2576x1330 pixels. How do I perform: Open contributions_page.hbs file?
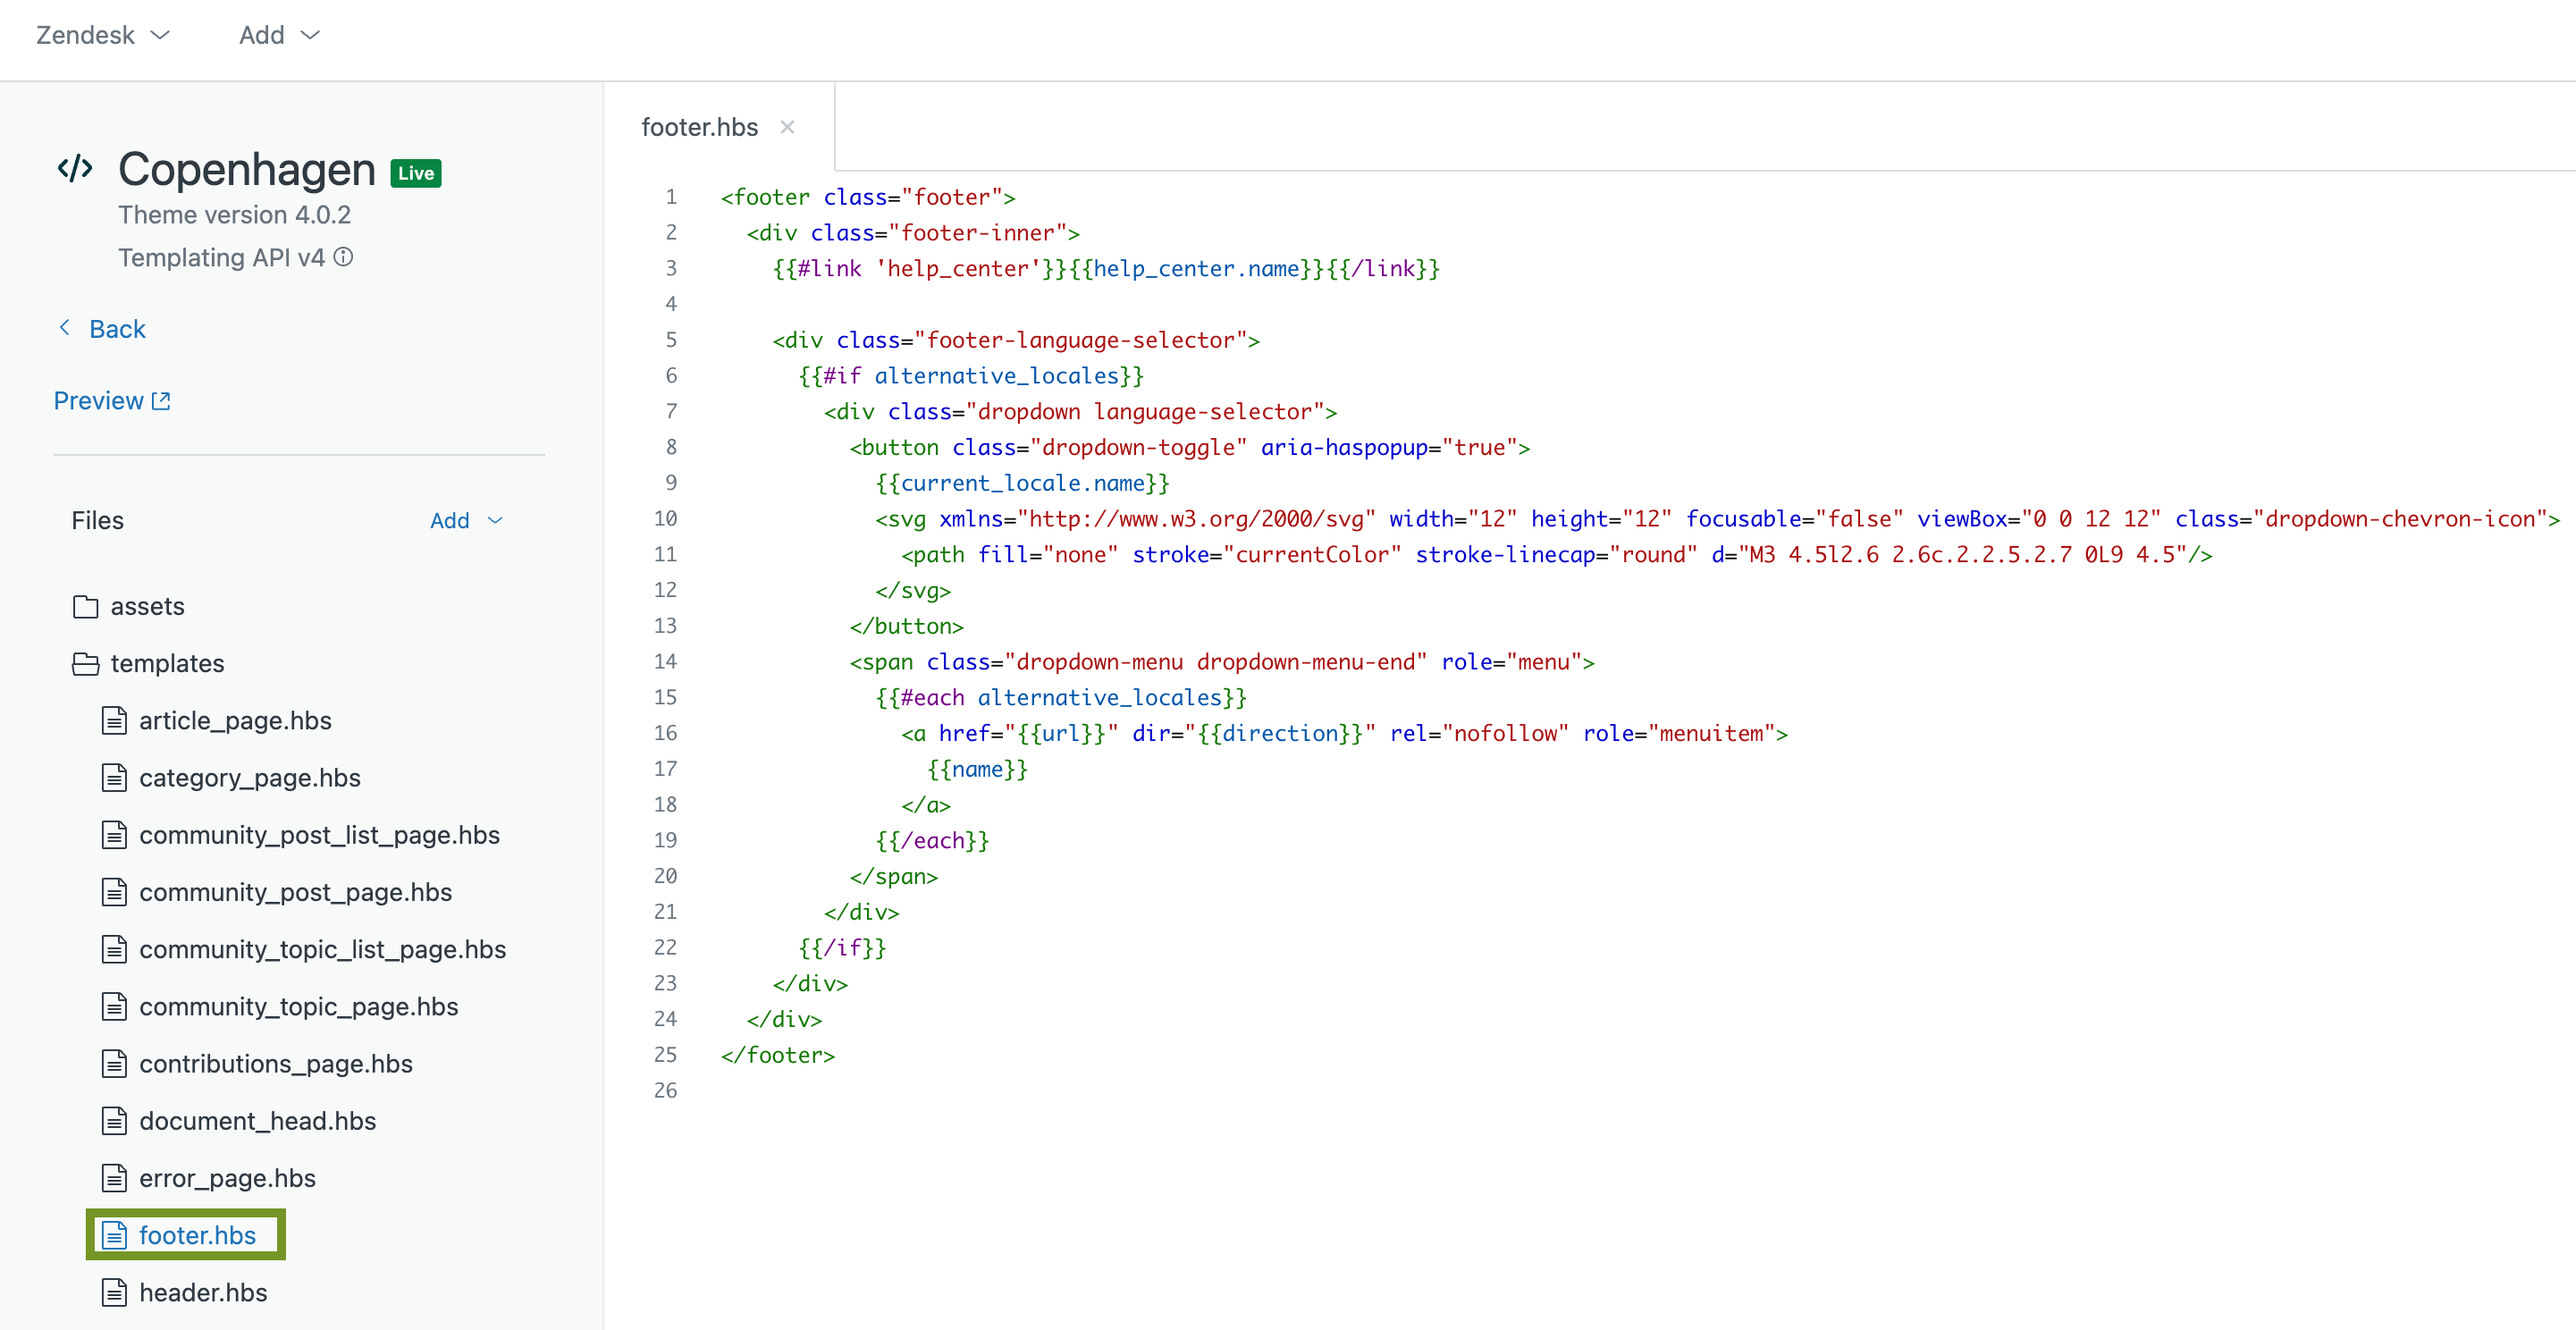275,1064
